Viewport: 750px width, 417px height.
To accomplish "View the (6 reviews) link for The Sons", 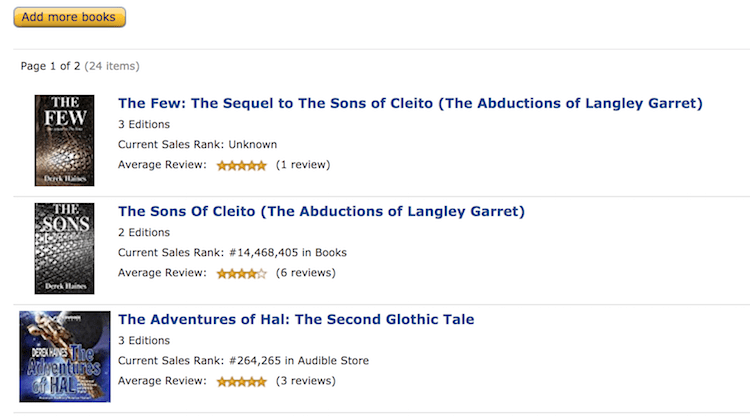I will [x=306, y=273].
